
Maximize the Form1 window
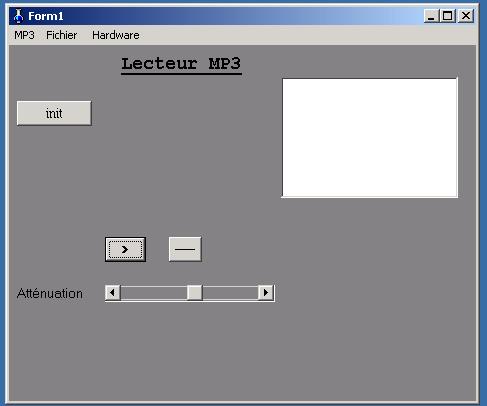[x=447, y=16]
